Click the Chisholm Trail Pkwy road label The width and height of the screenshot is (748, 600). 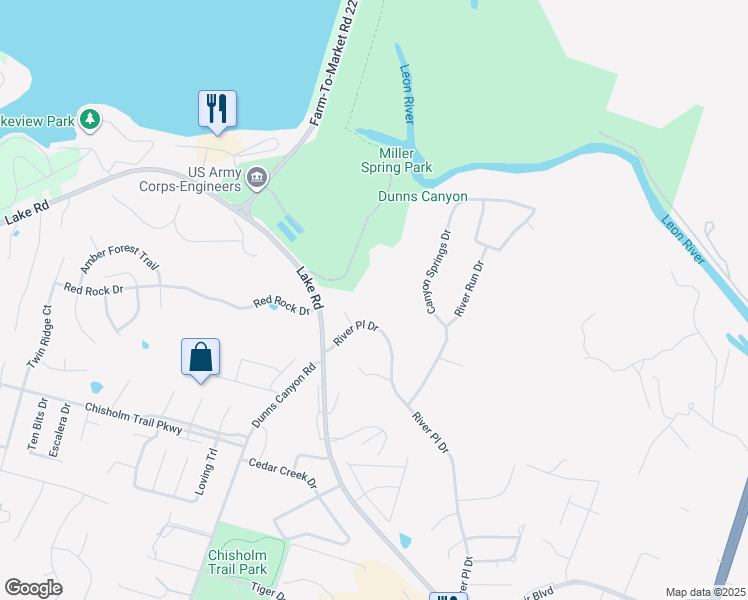coord(134,418)
